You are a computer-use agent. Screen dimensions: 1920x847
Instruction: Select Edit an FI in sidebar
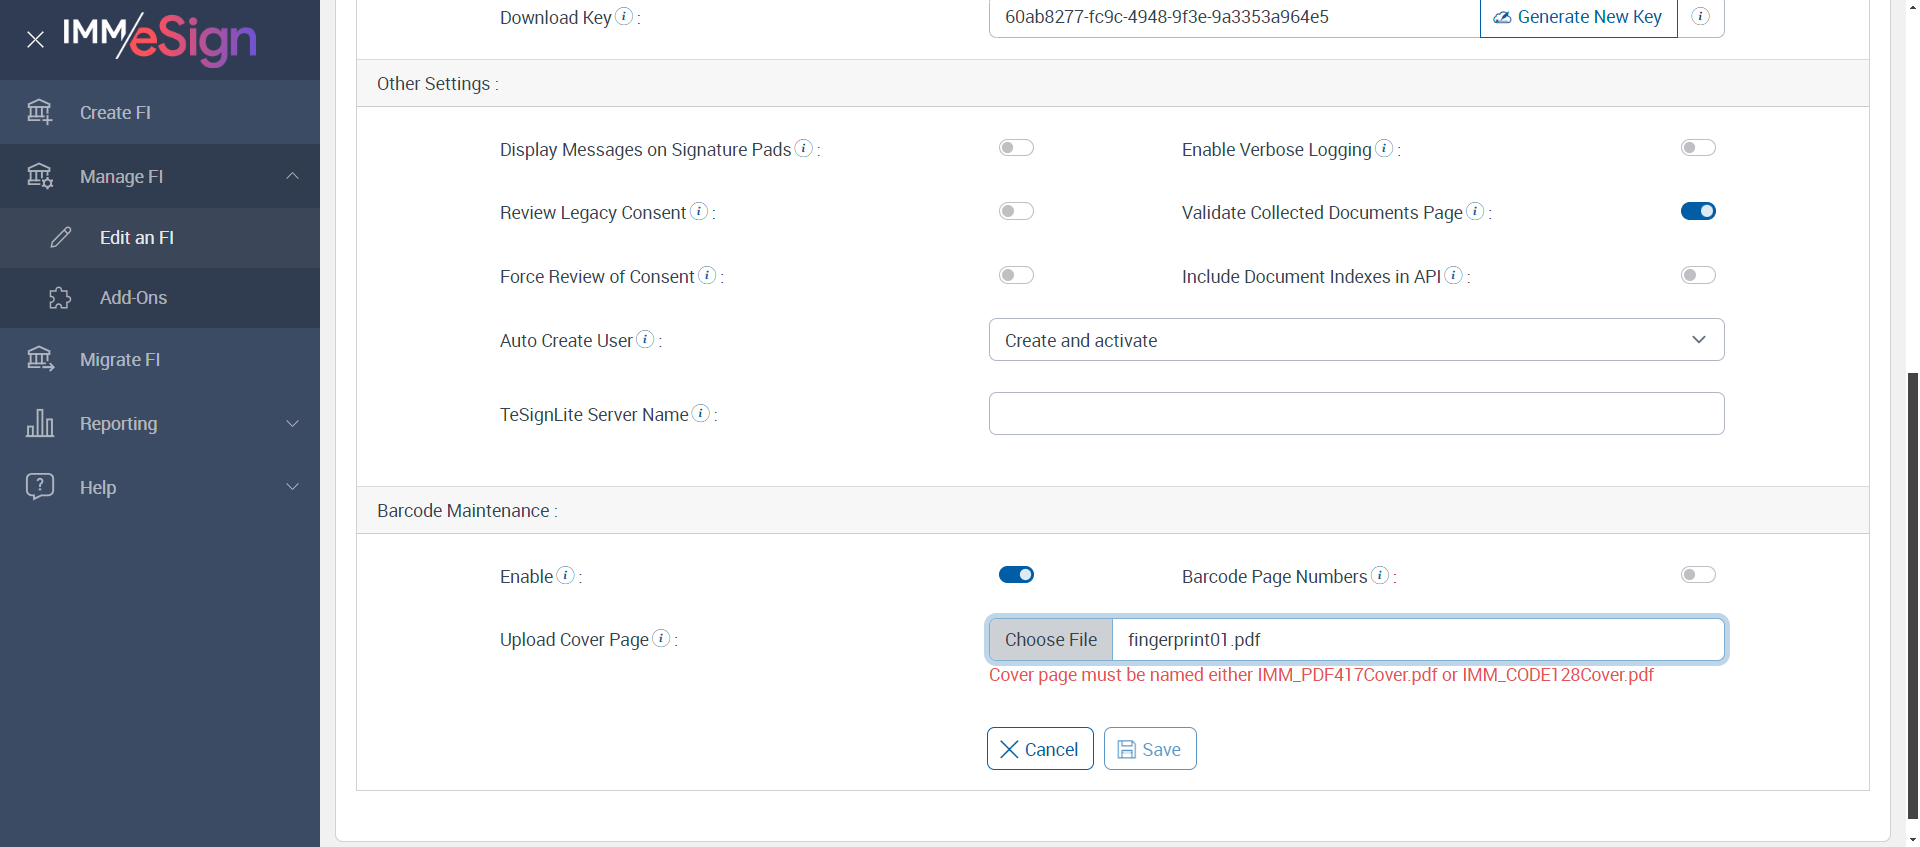[x=137, y=238]
